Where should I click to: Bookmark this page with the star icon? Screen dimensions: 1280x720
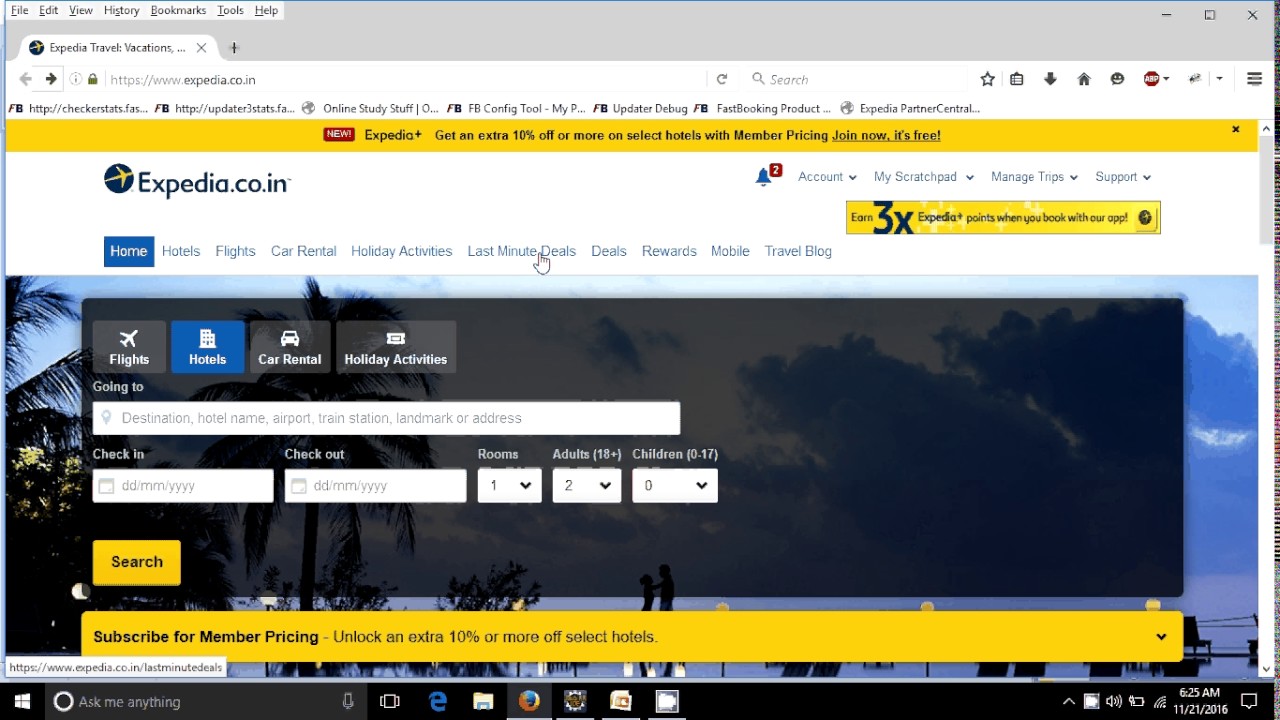pyautogui.click(x=987, y=79)
